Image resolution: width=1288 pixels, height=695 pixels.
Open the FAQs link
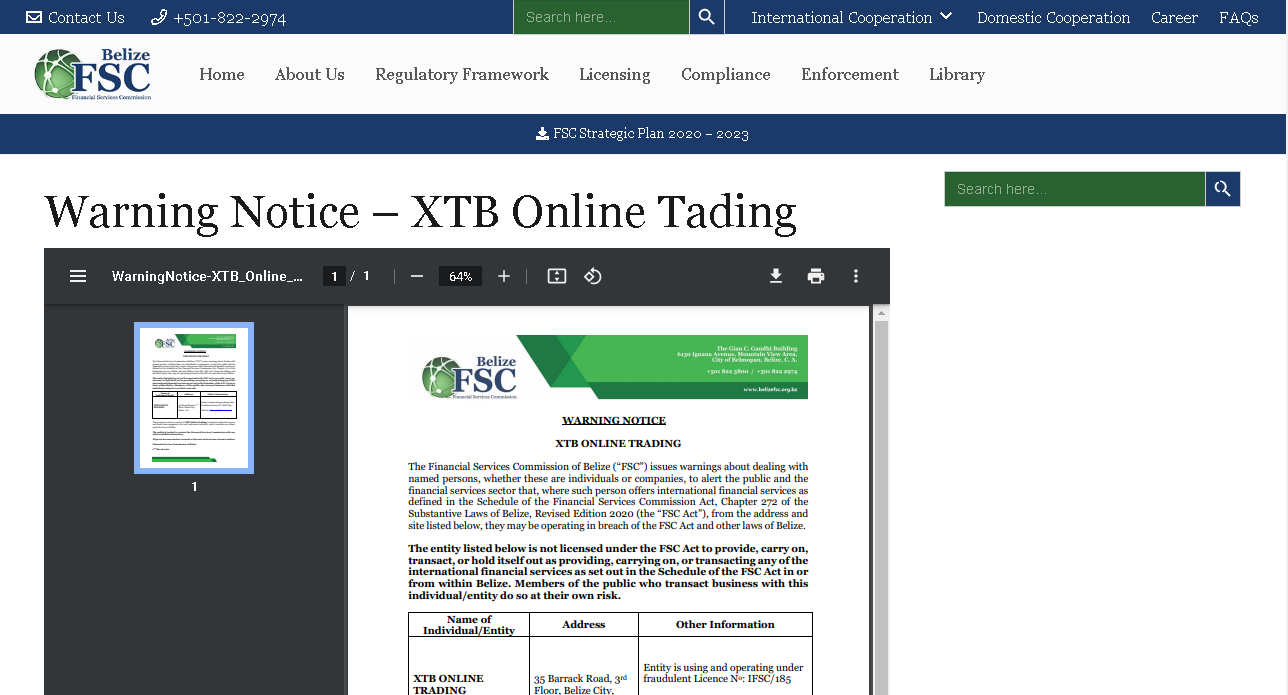coord(1238,17)
